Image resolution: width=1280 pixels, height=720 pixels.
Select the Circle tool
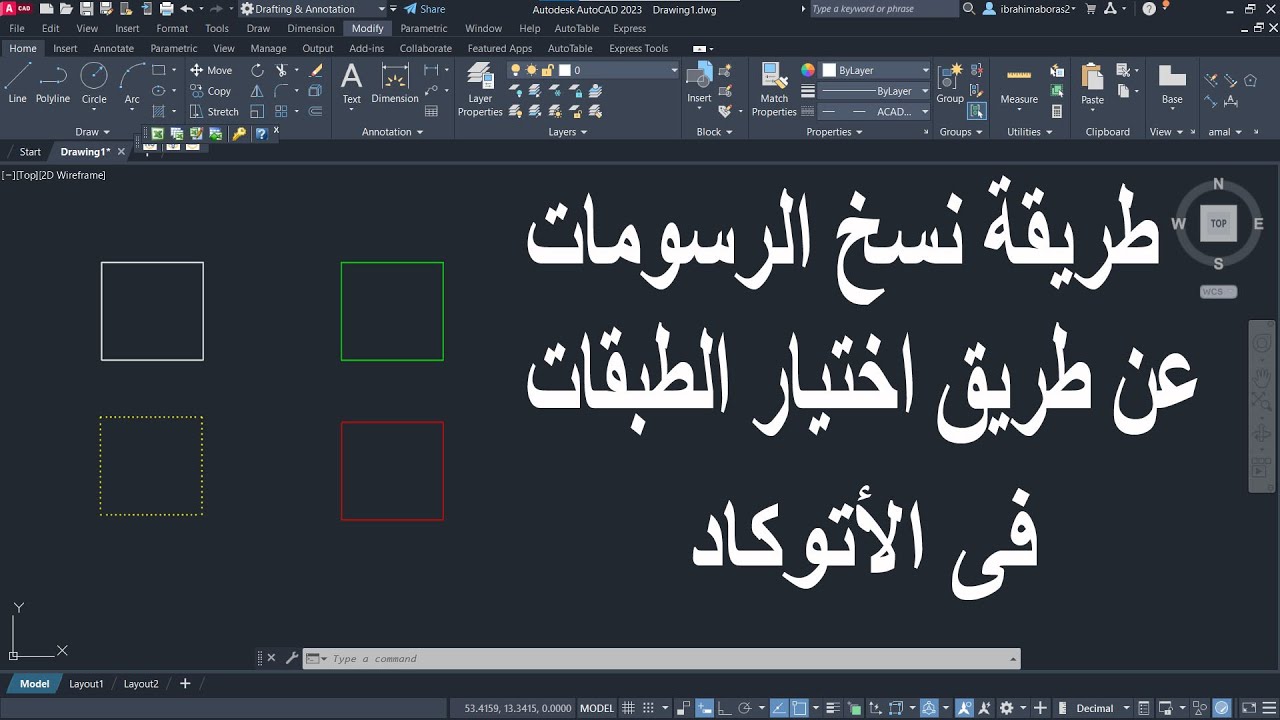(x=94, y=83)
